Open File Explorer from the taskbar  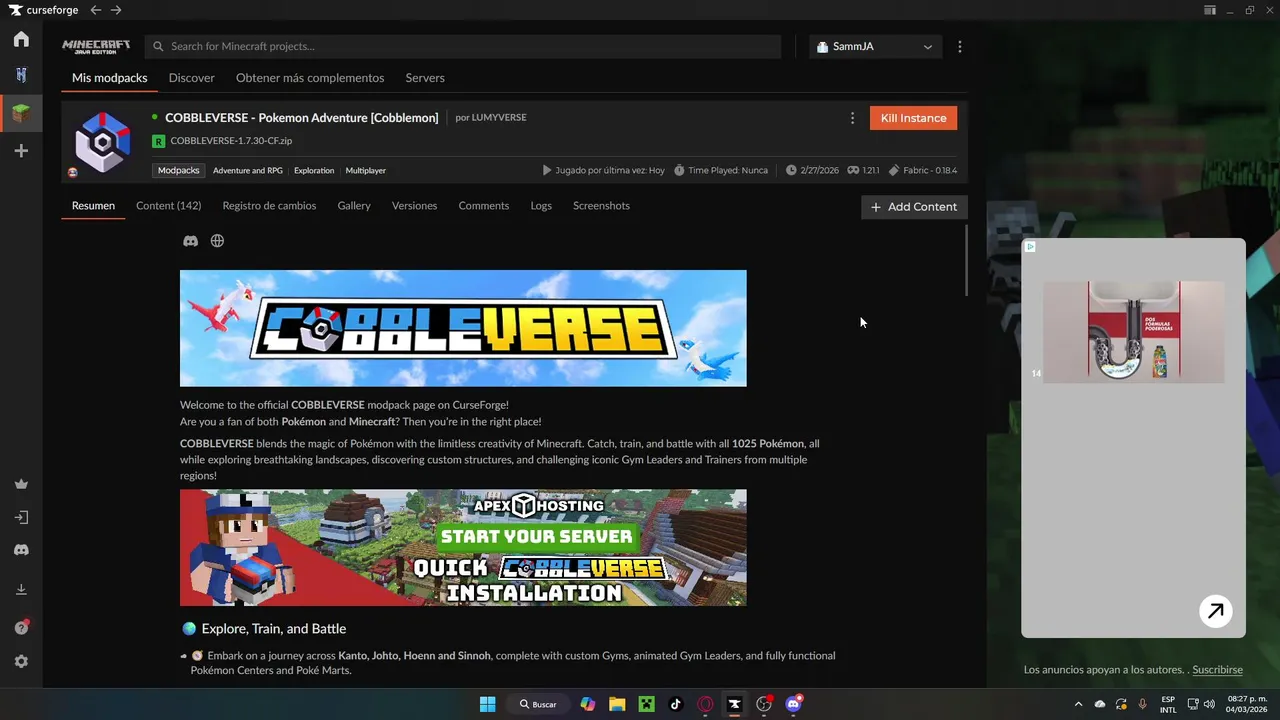click(617, 704)
